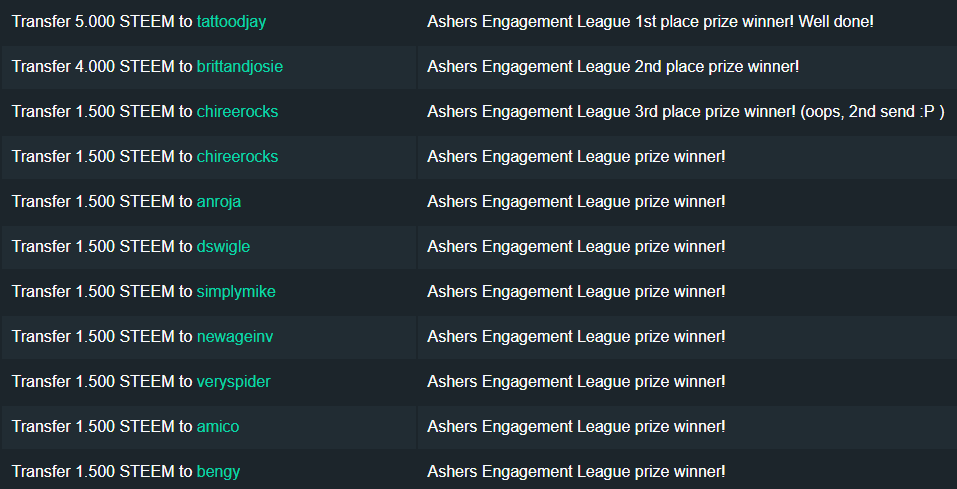957x489 pixels.
Task: Select the 2nd place prize winner memo
Action: click(613, 67)
